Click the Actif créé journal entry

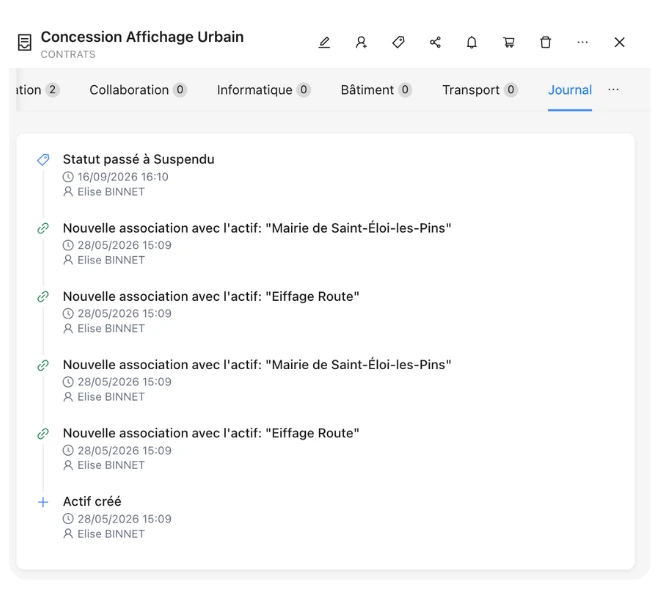click(92, 501)
